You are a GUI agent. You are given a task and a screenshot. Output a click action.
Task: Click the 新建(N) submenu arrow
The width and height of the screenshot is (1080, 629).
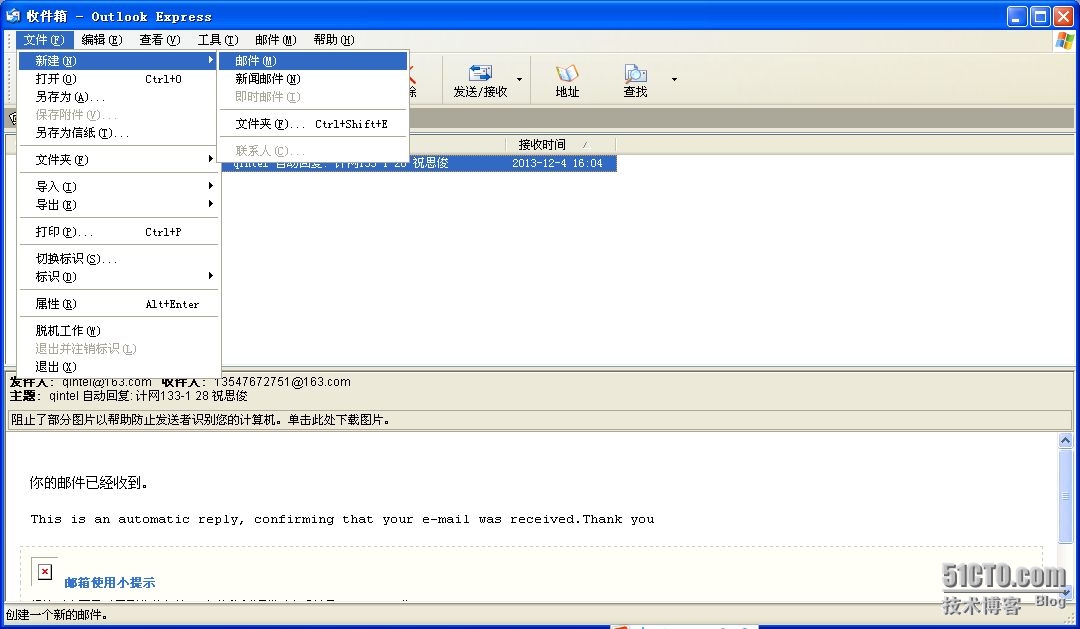(x=211, y=60)
